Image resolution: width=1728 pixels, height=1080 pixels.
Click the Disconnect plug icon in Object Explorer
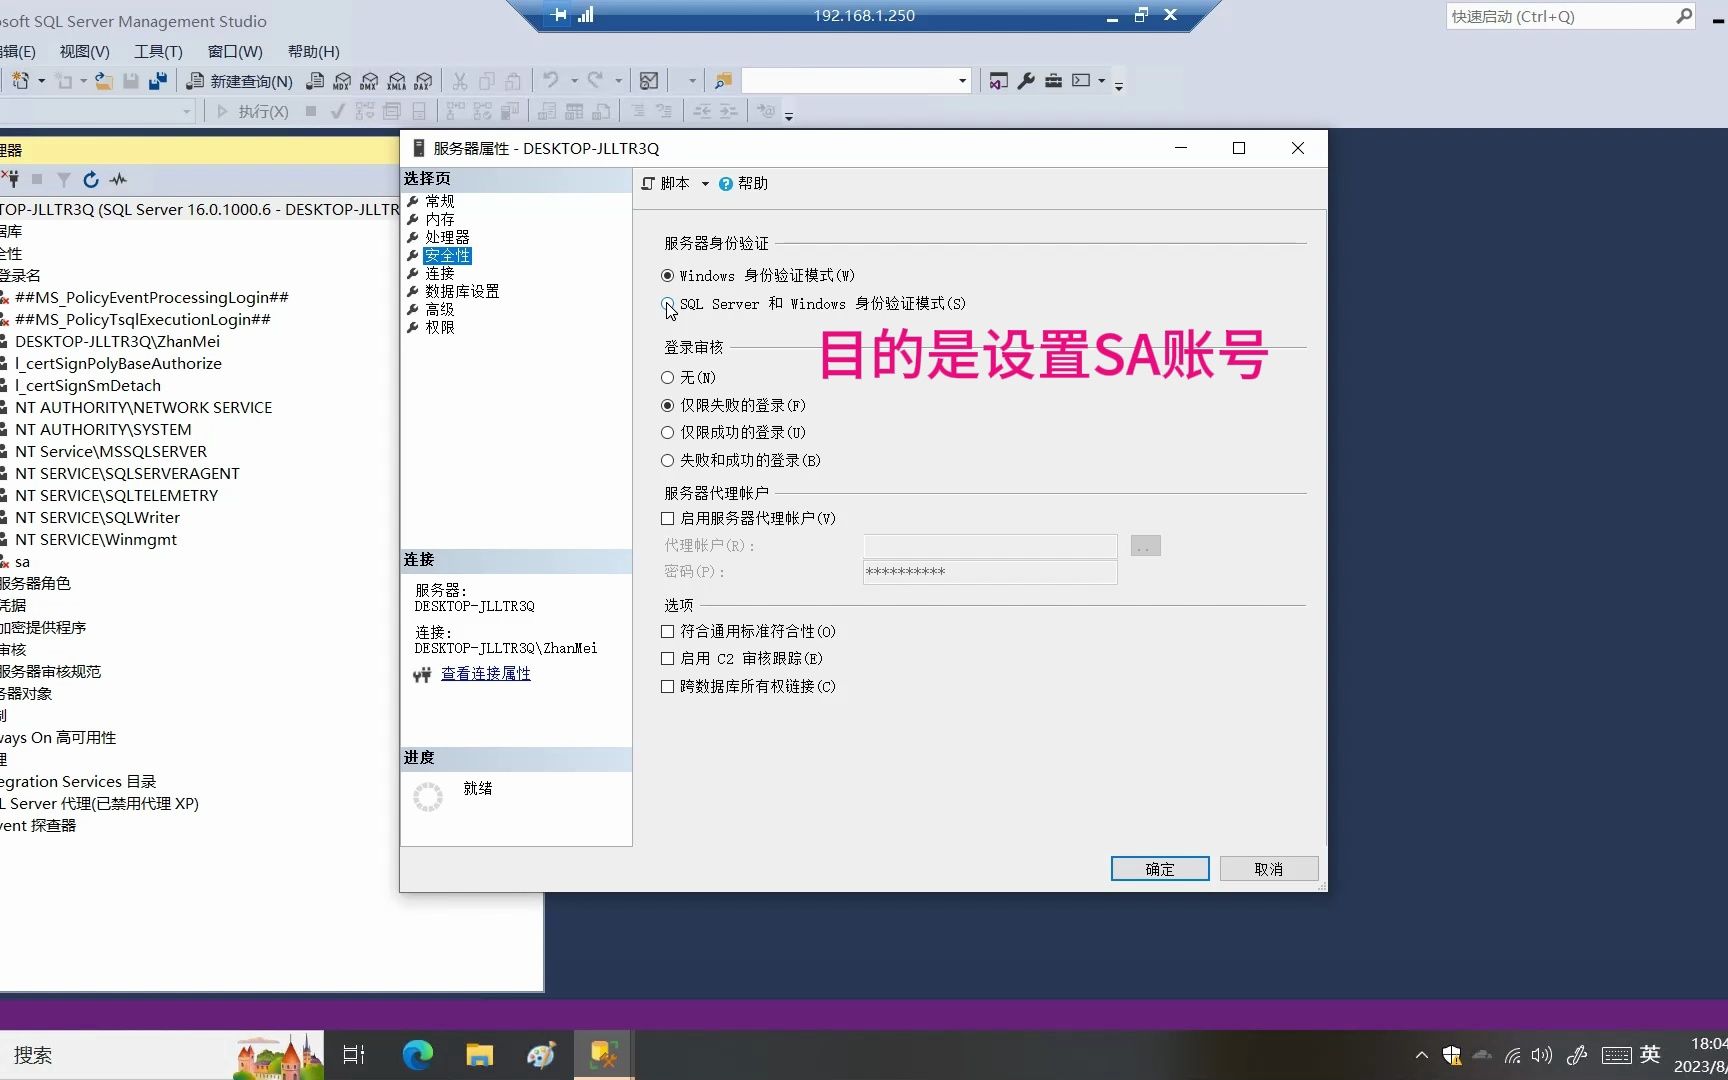pos(11,179)
